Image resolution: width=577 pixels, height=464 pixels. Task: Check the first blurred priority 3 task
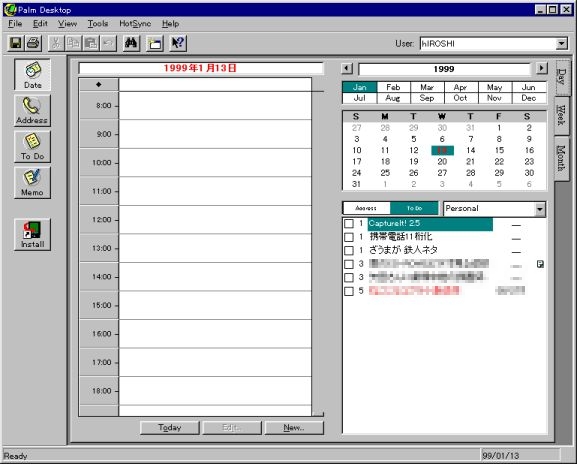pyautogui.click(x=348, y=264)
